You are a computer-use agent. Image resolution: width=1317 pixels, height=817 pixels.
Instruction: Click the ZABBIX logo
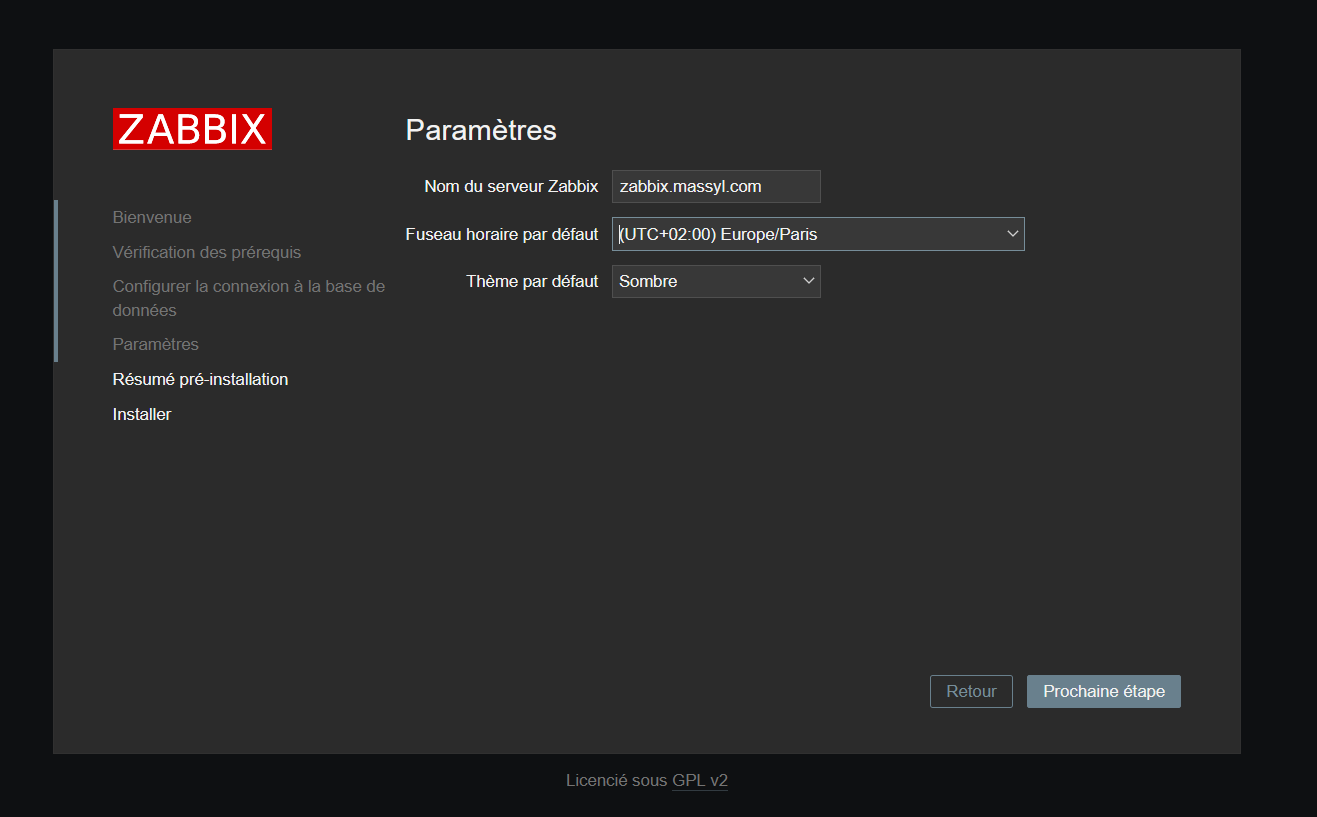(x=192, y=129)
